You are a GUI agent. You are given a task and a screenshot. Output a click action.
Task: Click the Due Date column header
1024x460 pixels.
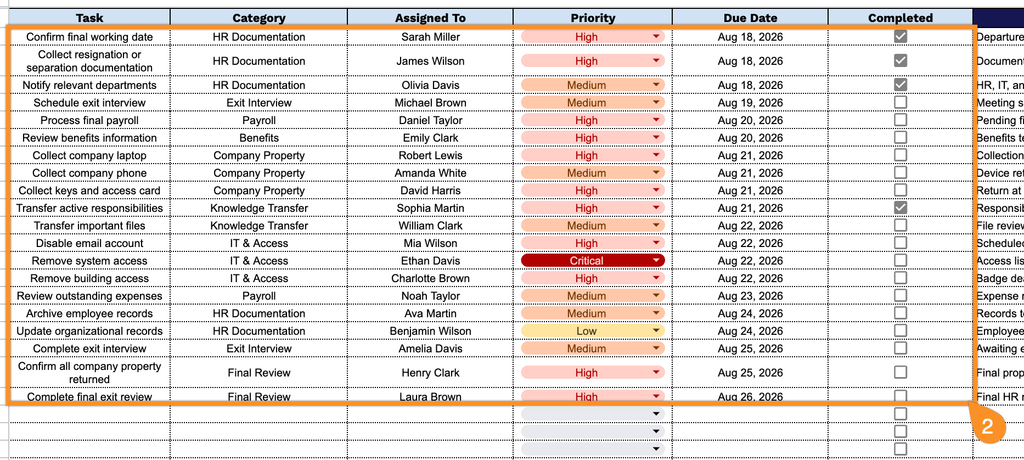pyautogui.click(x=750, y=18)
